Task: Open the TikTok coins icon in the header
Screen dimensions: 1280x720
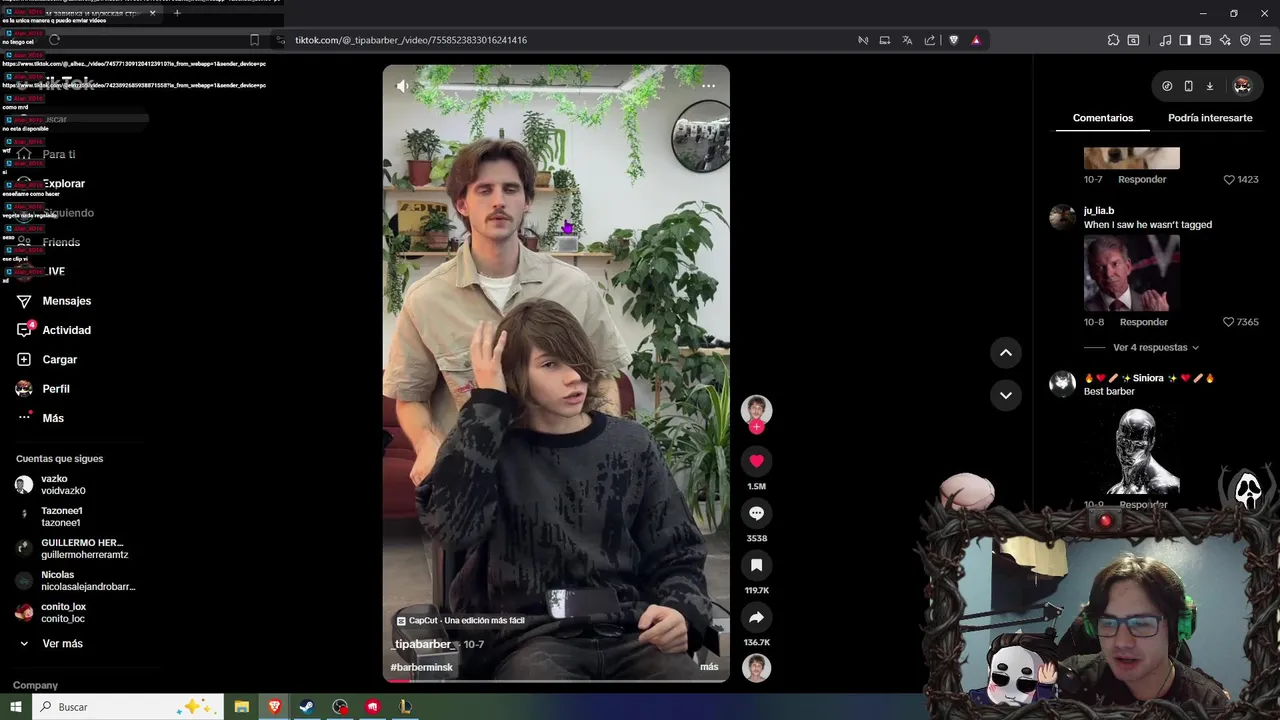Action: coord(1167,86)
